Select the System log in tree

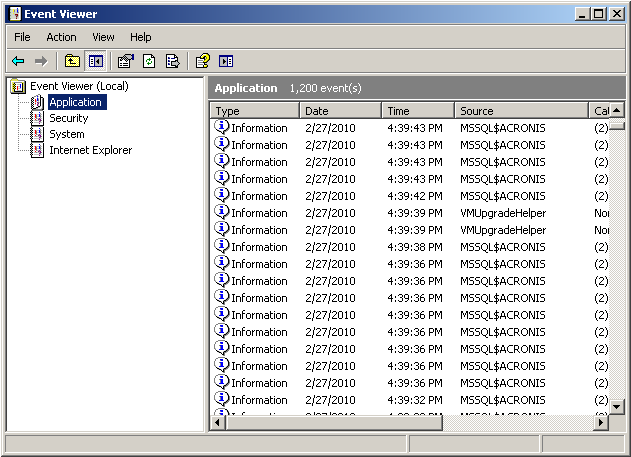tap(66, 134)
